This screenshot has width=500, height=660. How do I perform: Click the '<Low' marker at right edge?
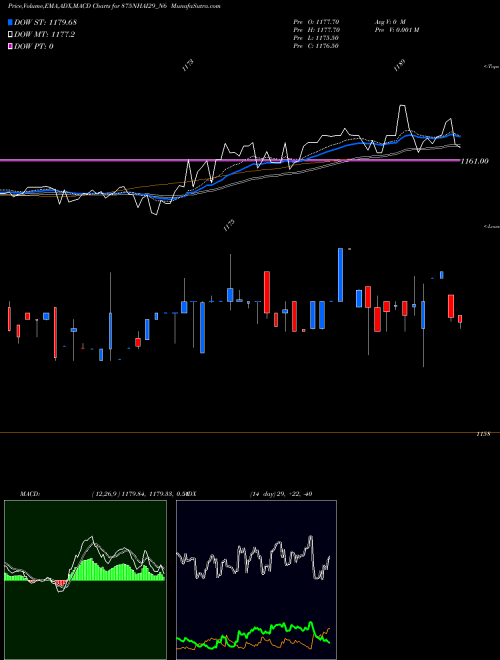(x=492, y=226)
